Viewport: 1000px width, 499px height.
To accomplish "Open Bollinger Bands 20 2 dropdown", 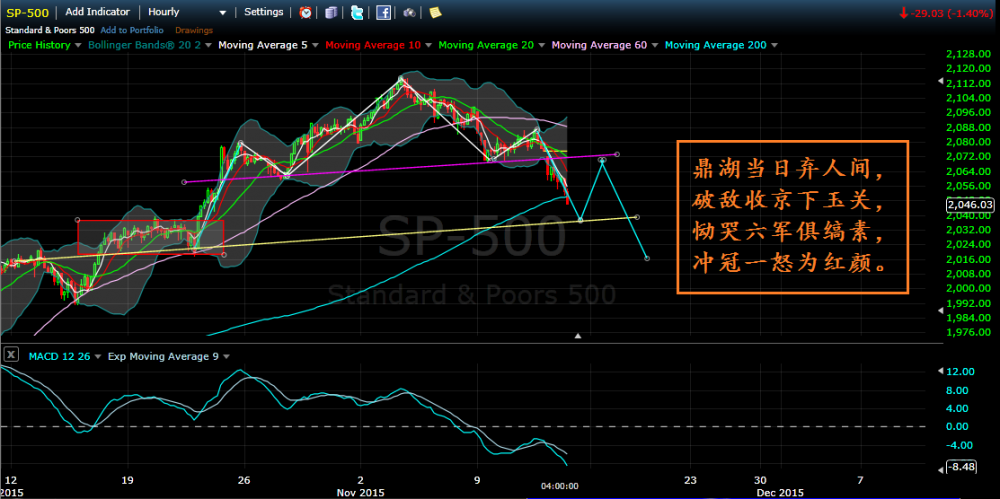I will 209,46.
